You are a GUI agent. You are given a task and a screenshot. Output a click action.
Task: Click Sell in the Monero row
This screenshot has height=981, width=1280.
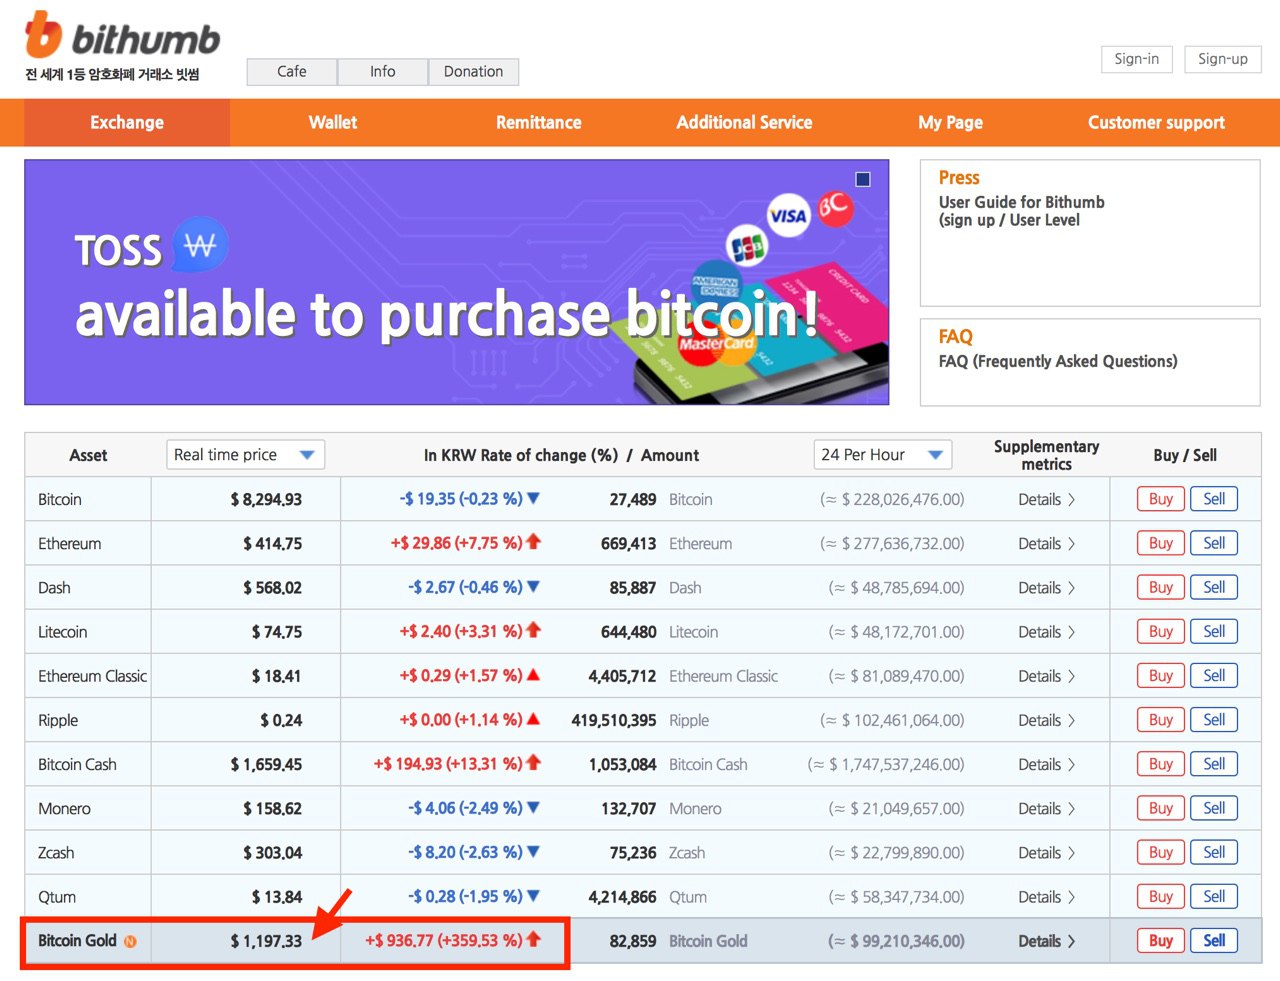tap(1214, 808)
